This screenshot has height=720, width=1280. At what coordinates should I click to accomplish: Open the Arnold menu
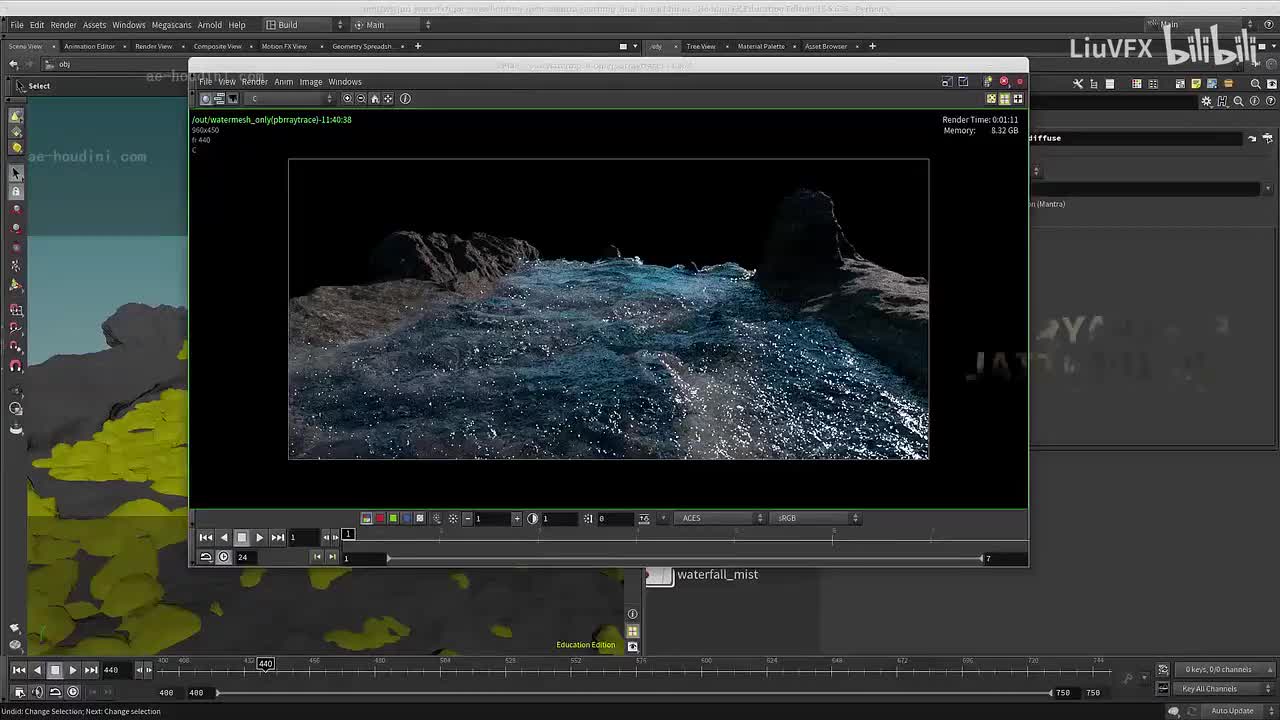point(210,25)
